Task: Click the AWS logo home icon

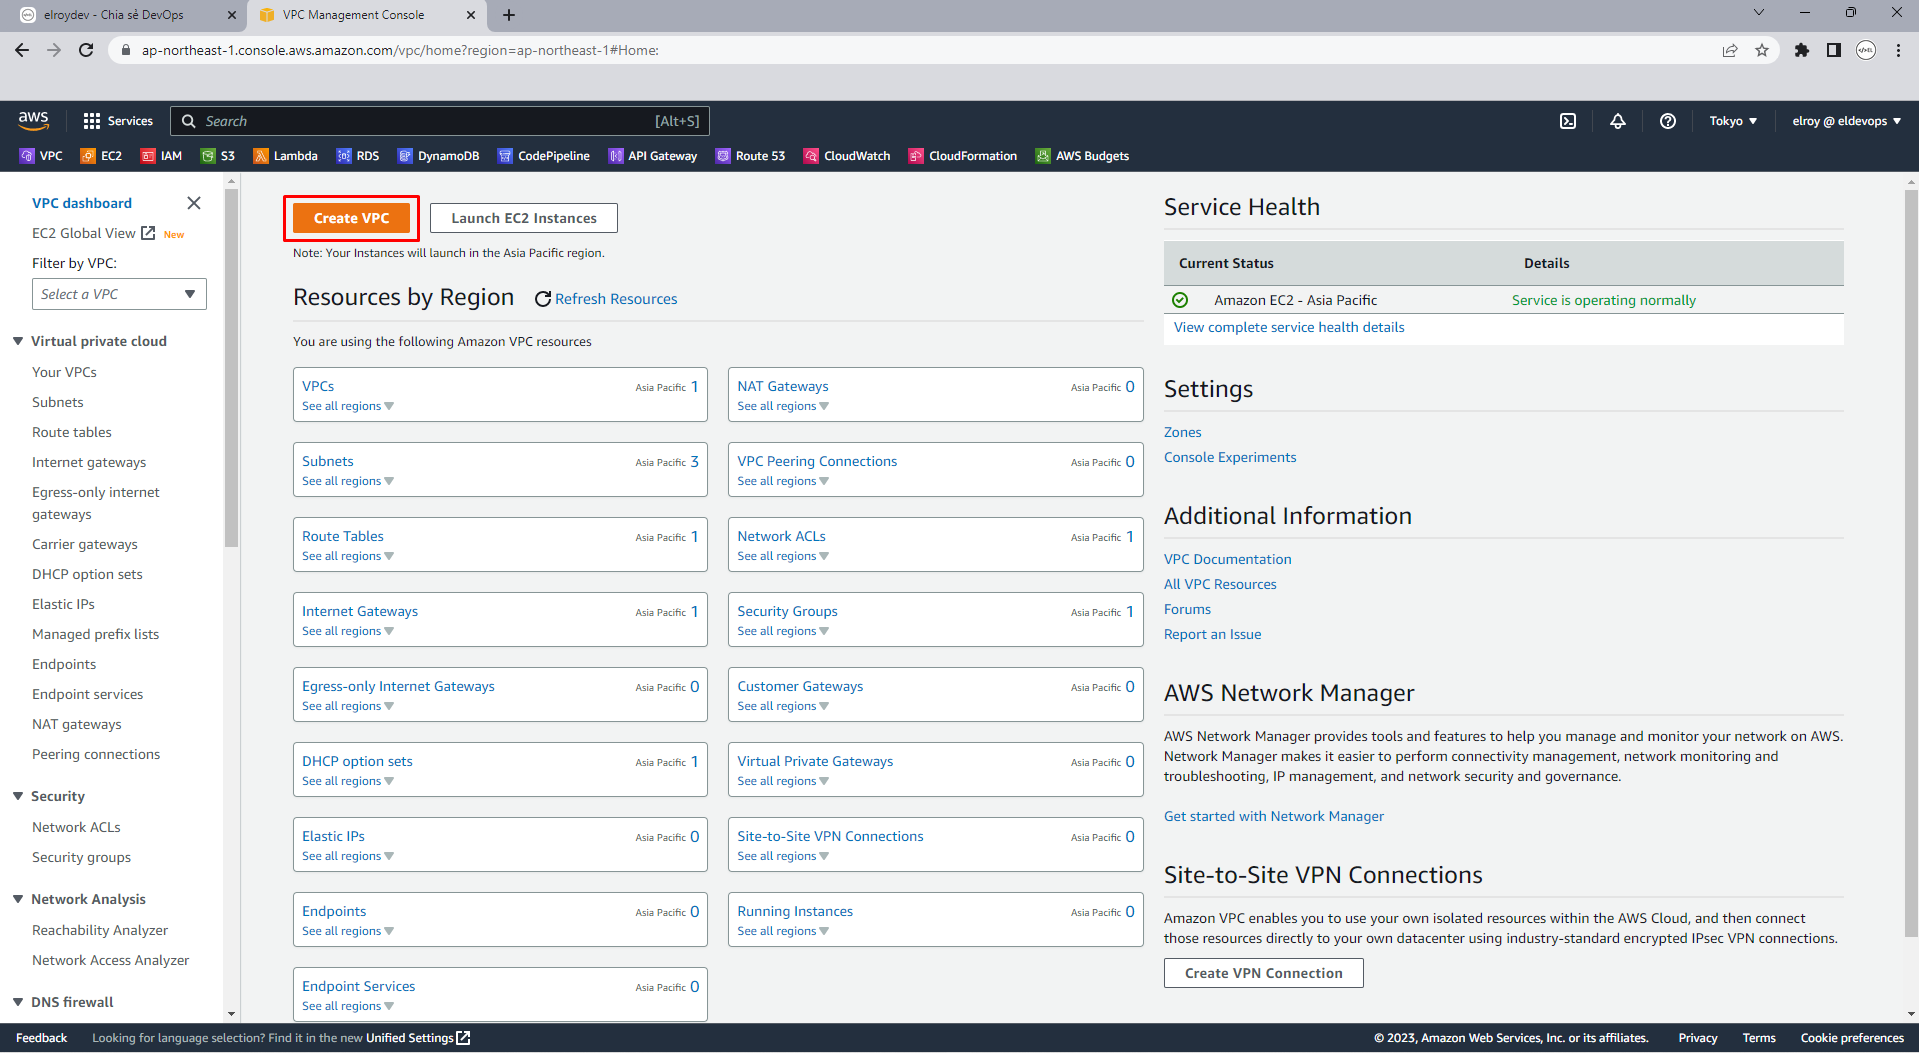Action: (33, 120)
